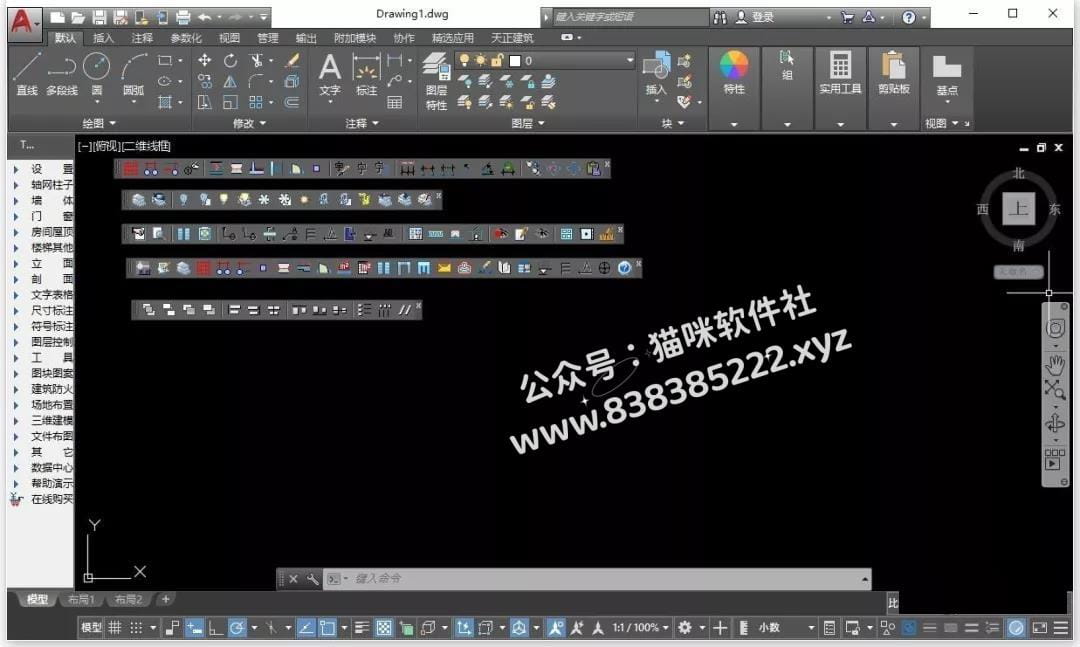
Task: Toggle the layer on/off lightbulb icon
Action: click(465, 61)
